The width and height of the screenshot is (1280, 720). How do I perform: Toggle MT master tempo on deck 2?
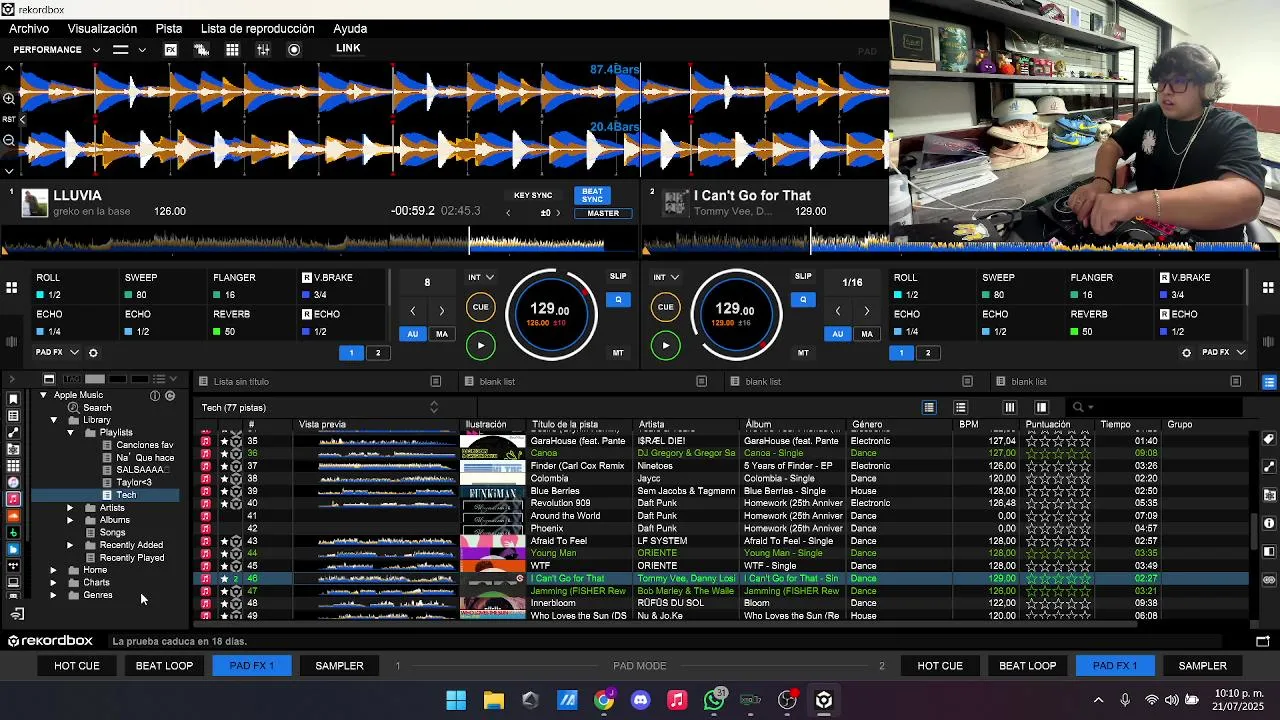click(803, 353)
